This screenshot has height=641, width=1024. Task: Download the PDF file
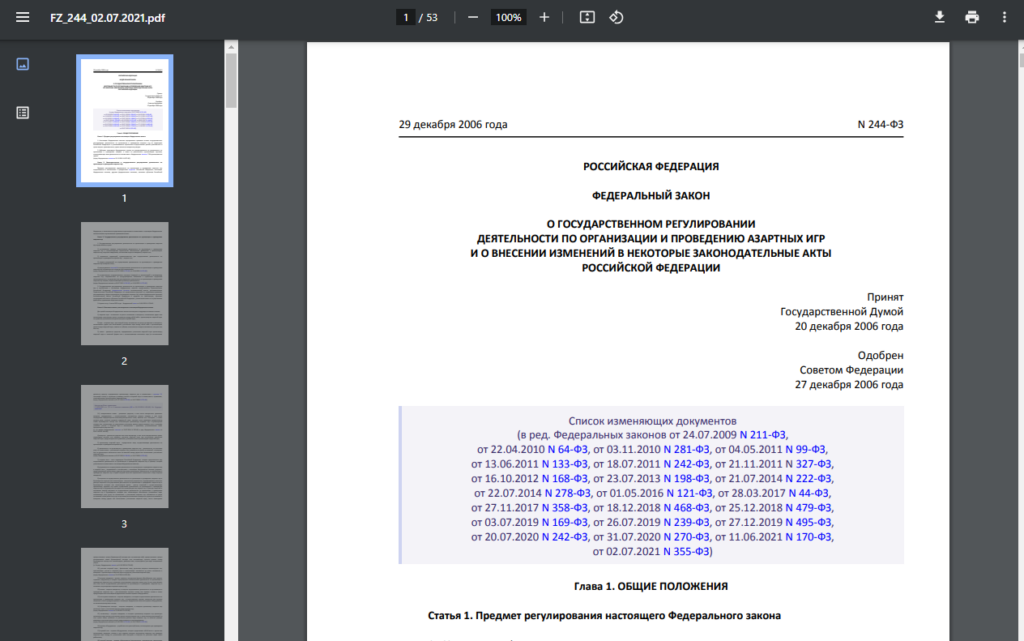coord(940,18)
